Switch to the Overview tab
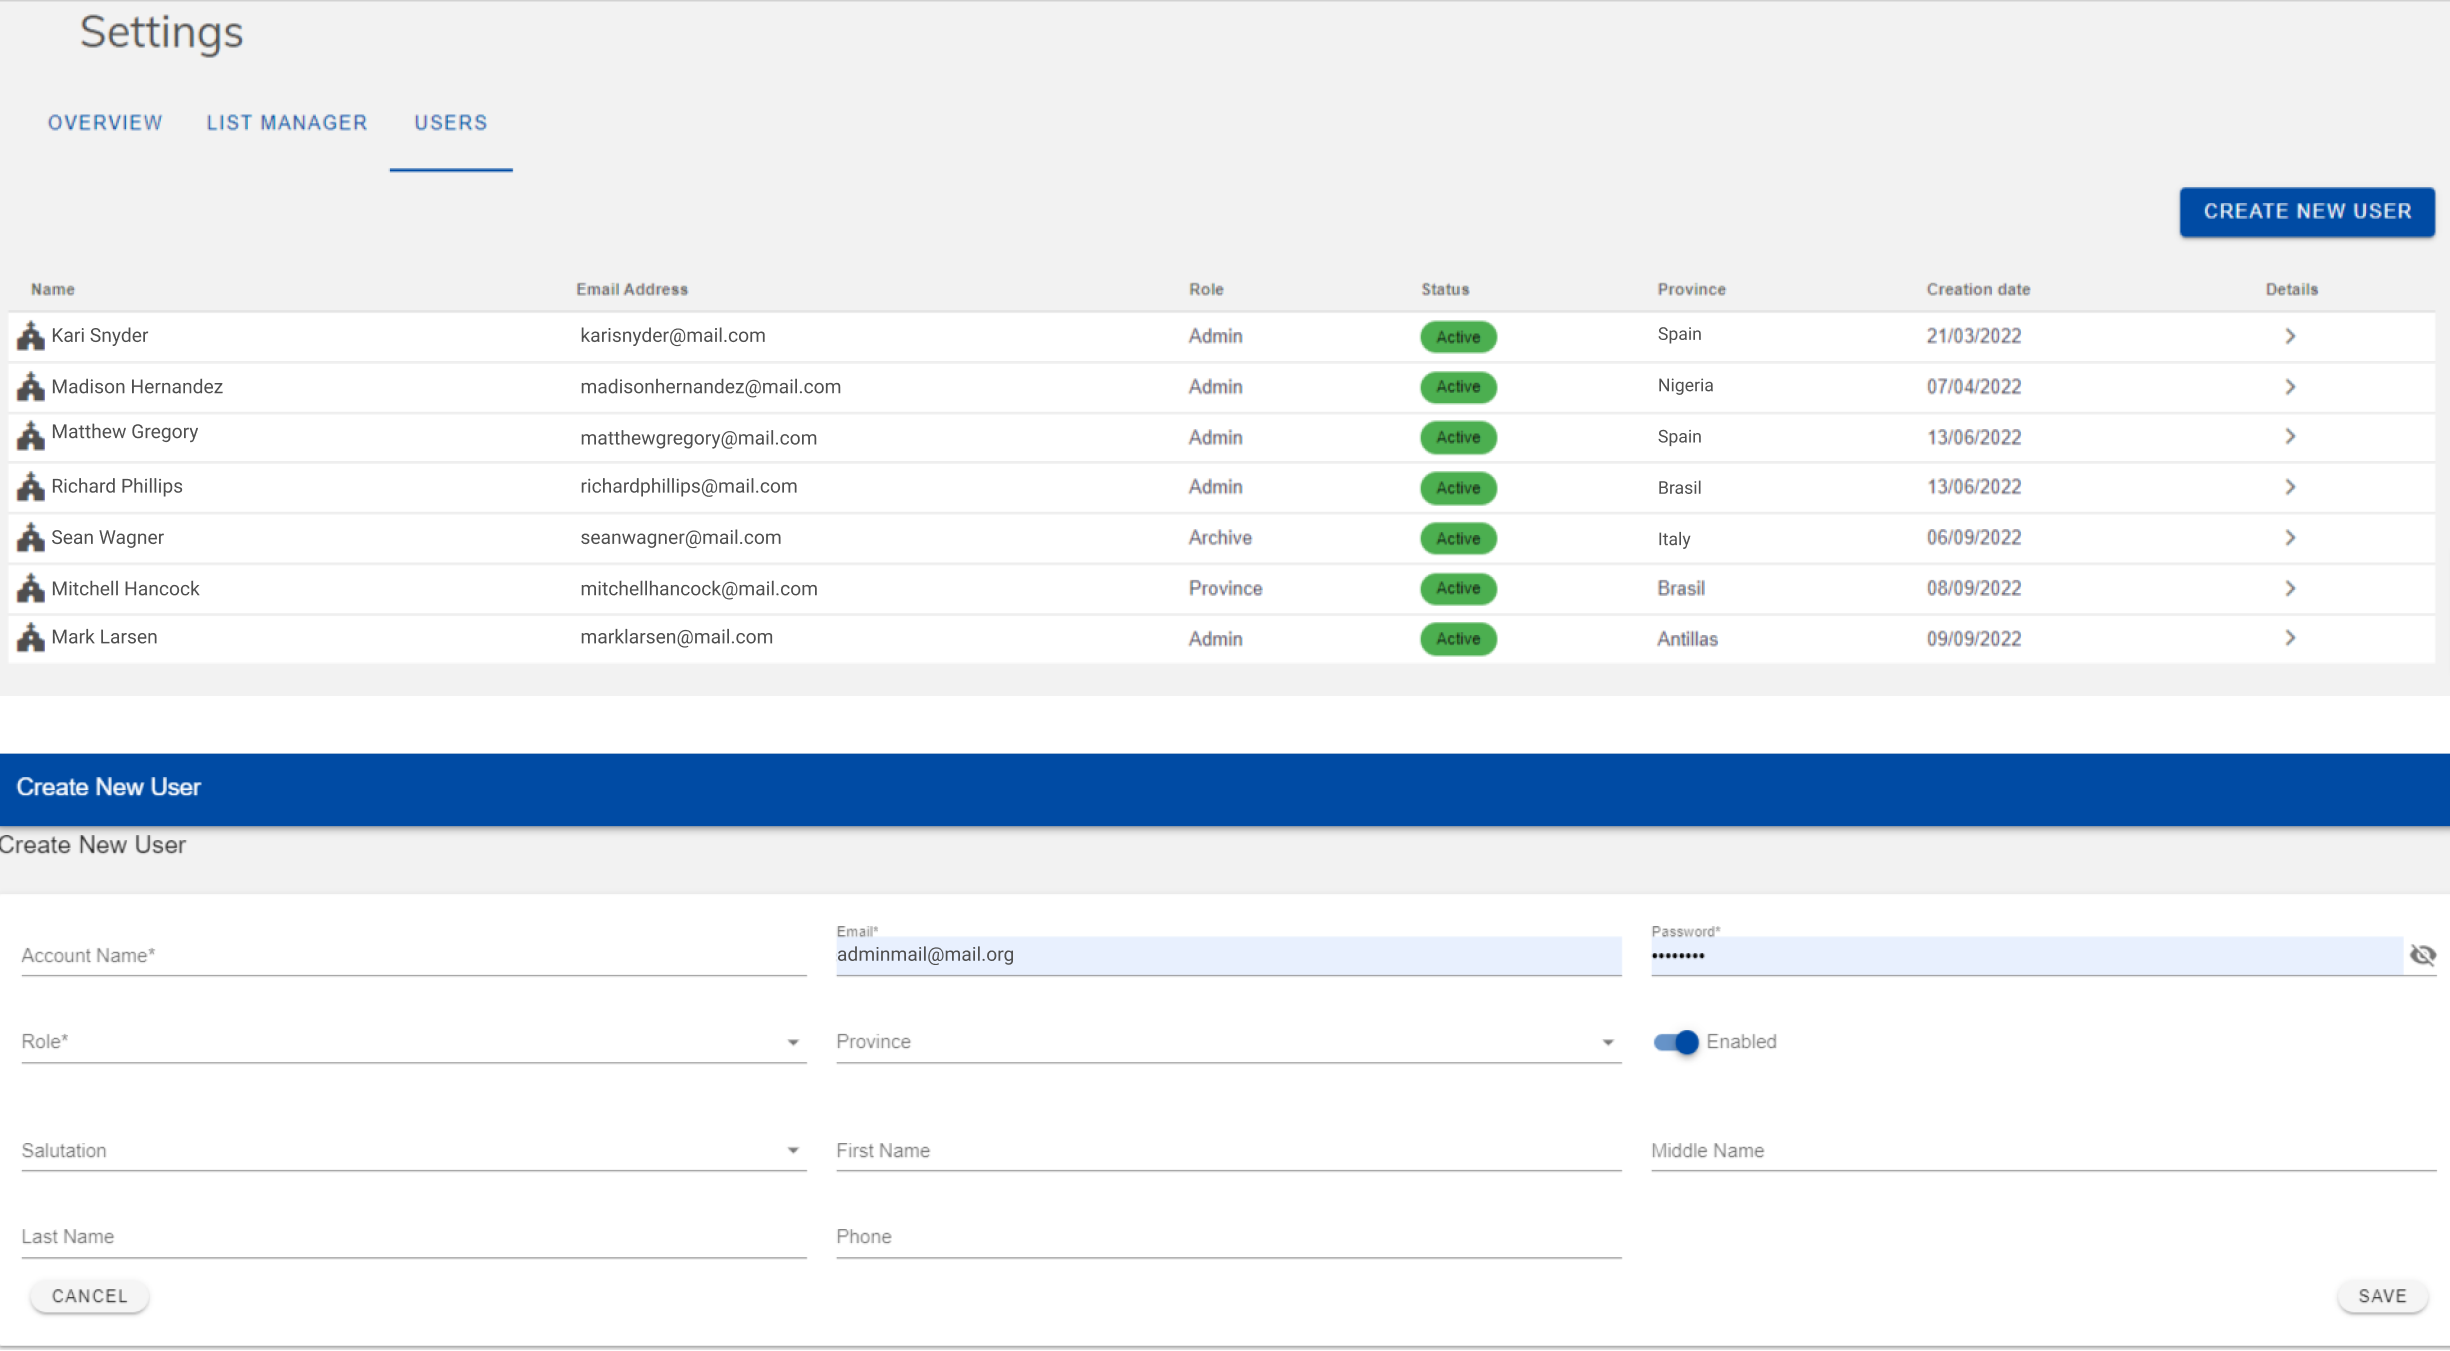The image size is (2450, 1351). click(104, 122)
